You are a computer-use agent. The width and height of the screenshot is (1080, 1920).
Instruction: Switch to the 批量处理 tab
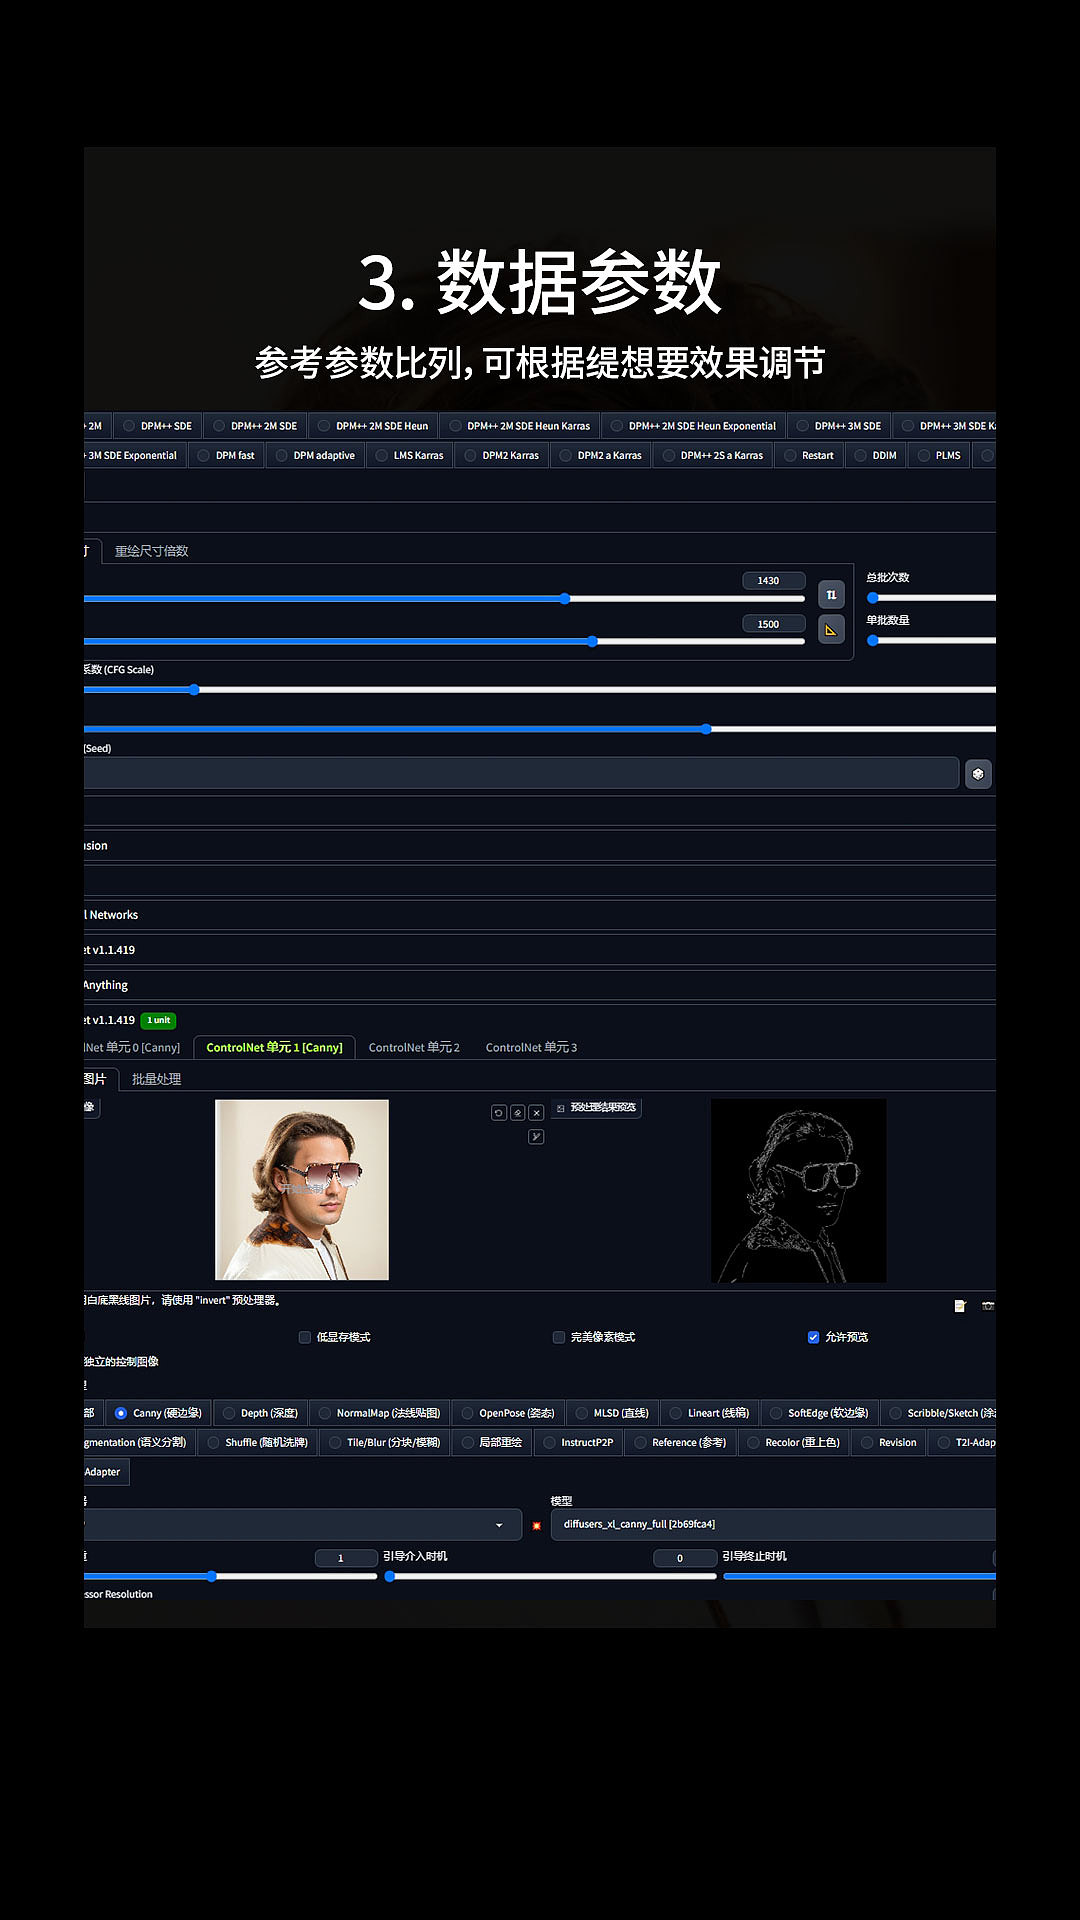pyautogui.click(x=156, y=1079)
